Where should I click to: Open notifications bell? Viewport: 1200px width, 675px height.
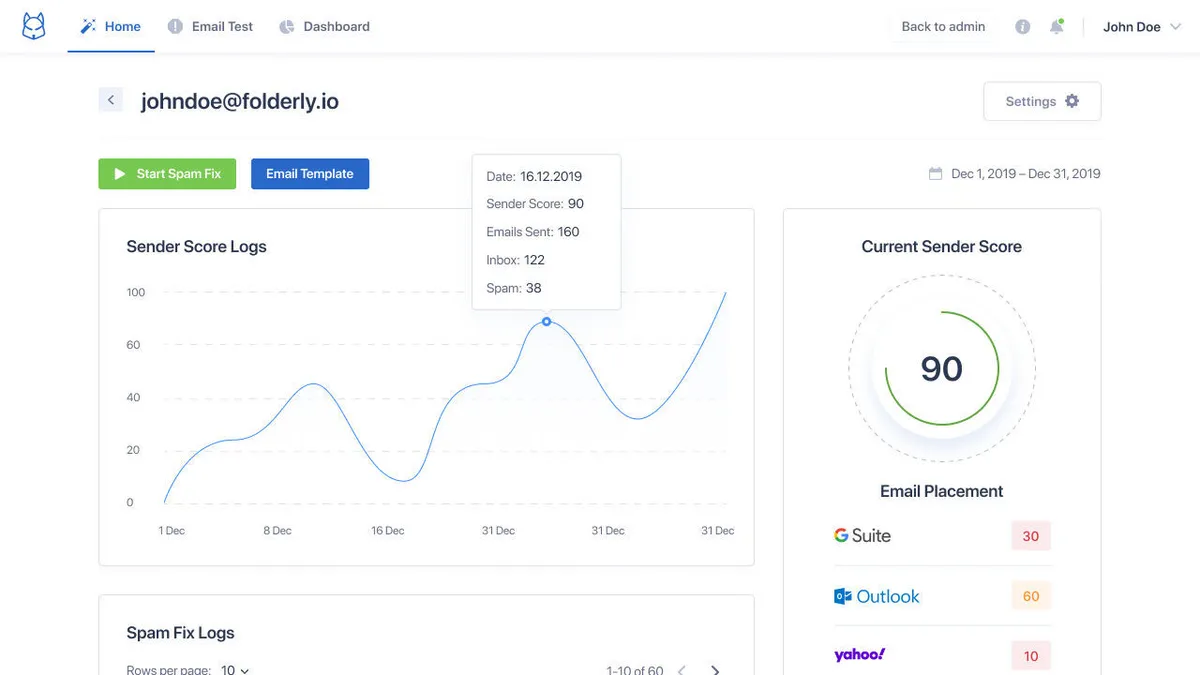(x=1056, y=27)
